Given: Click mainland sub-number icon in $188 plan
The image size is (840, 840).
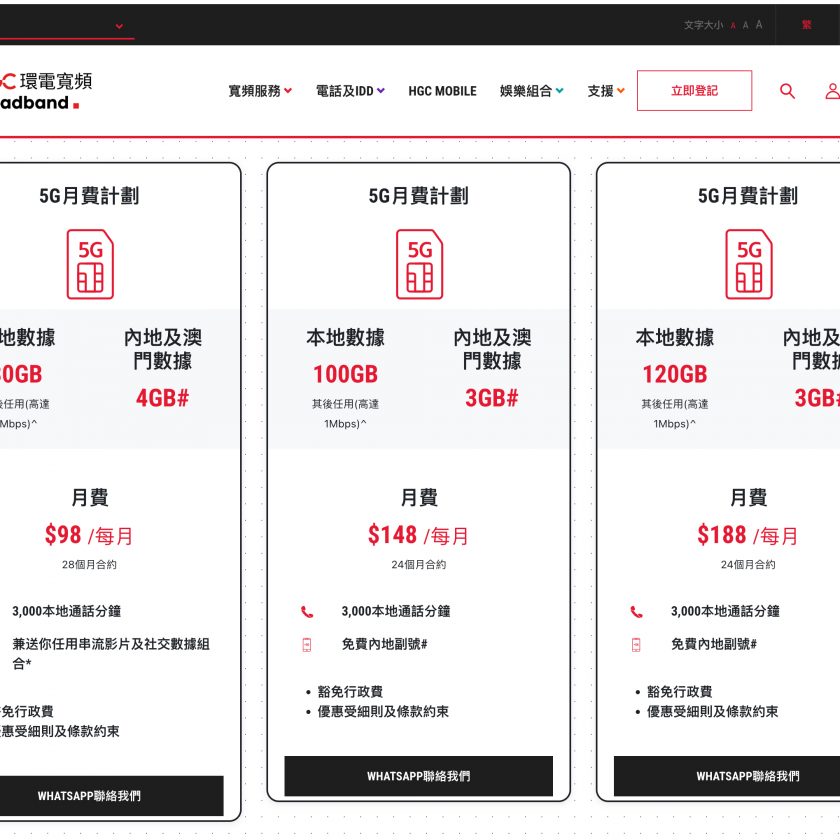Looking at the screenshot, I should pos(636,644).
